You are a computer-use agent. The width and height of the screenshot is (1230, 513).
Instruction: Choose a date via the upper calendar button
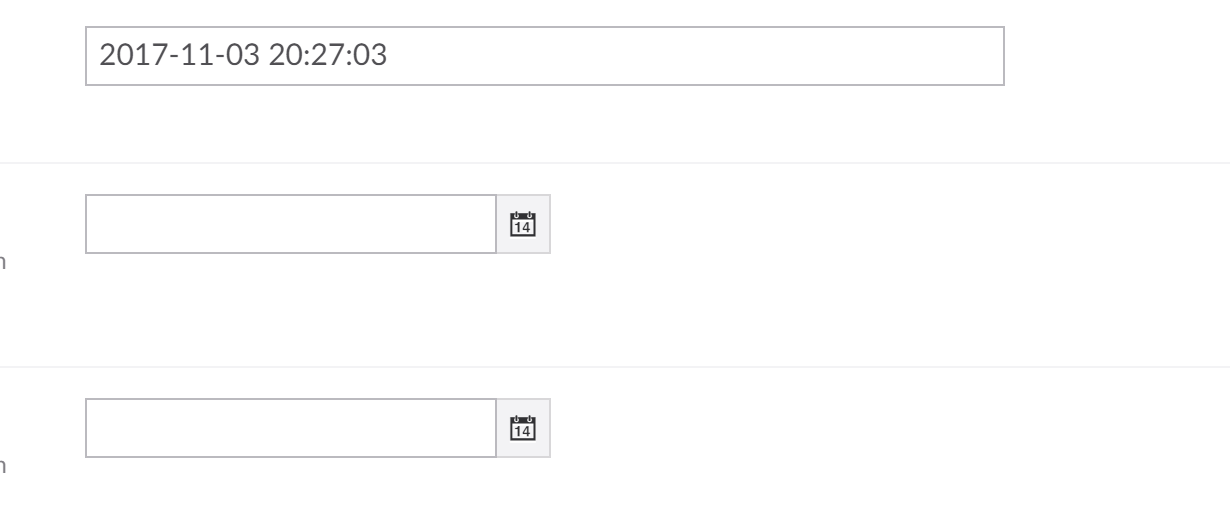pos(523,224)
